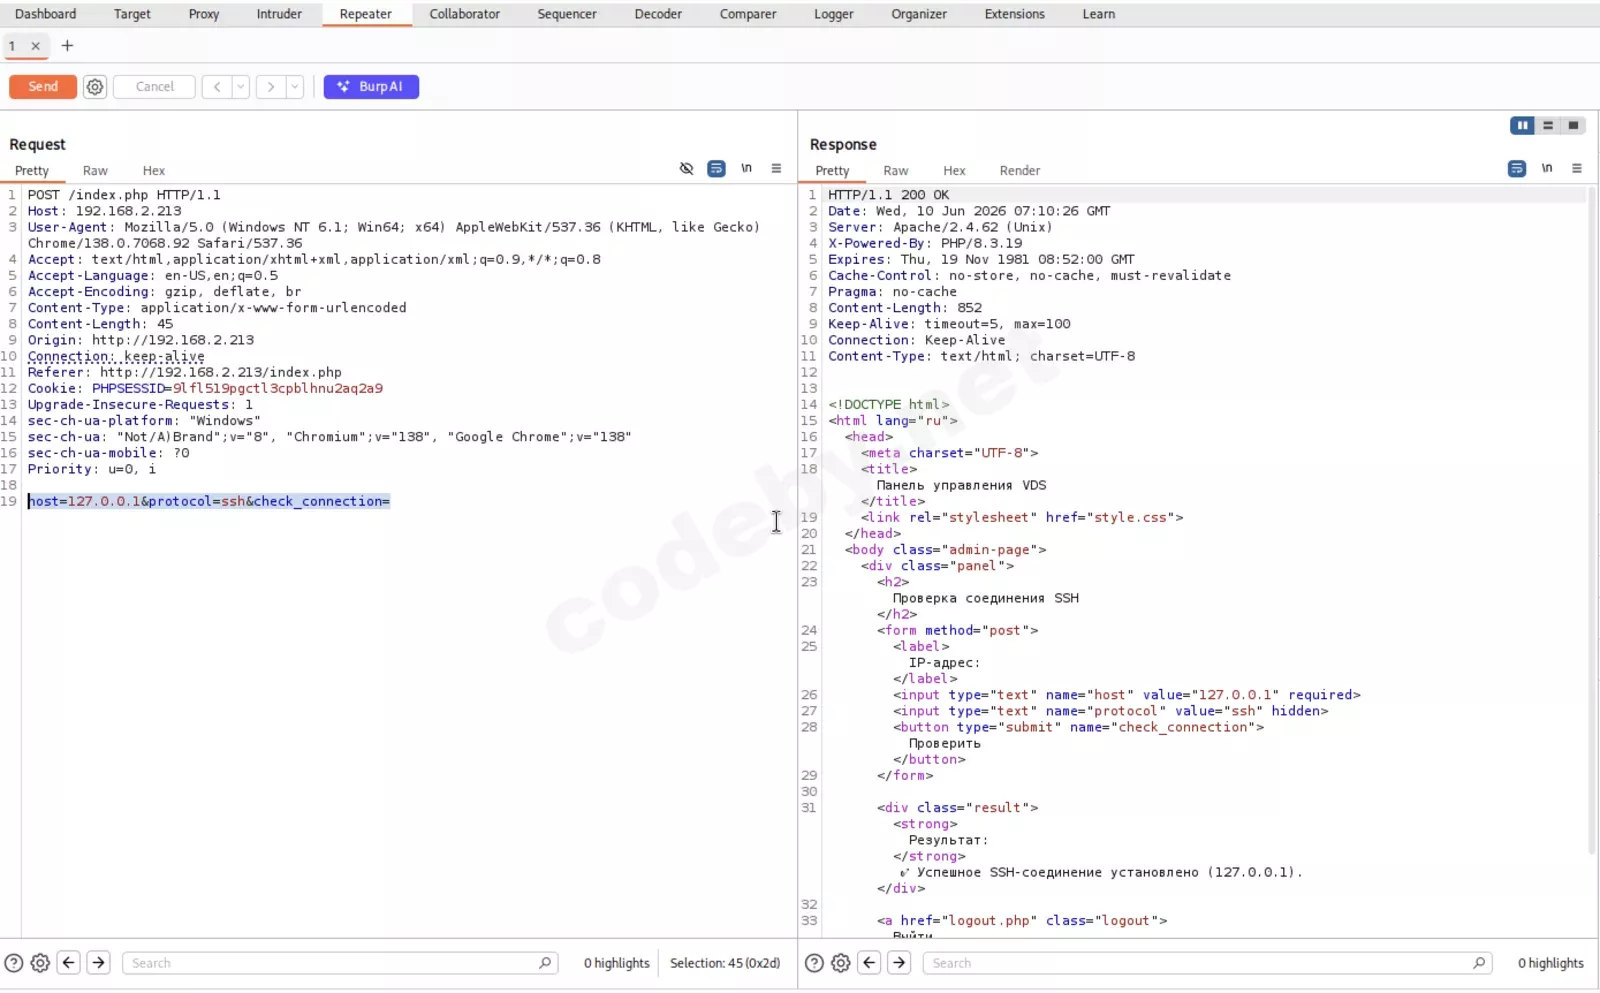Click the Cancel button
Screen dimensions: 1600x993
154,87
